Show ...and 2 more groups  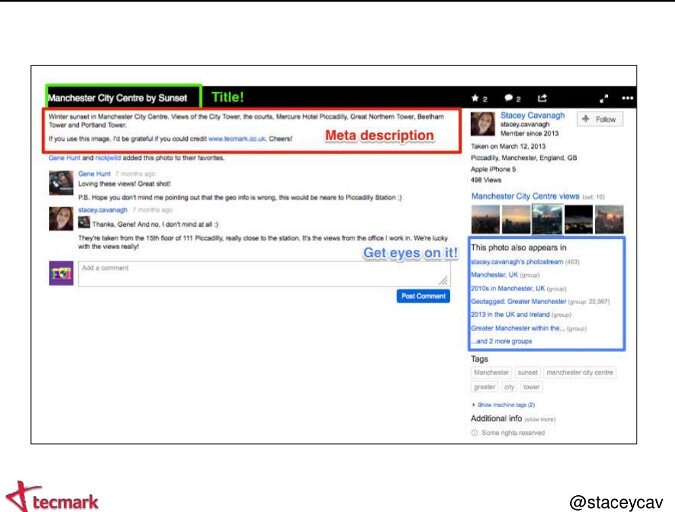click(x=502, y=341)
